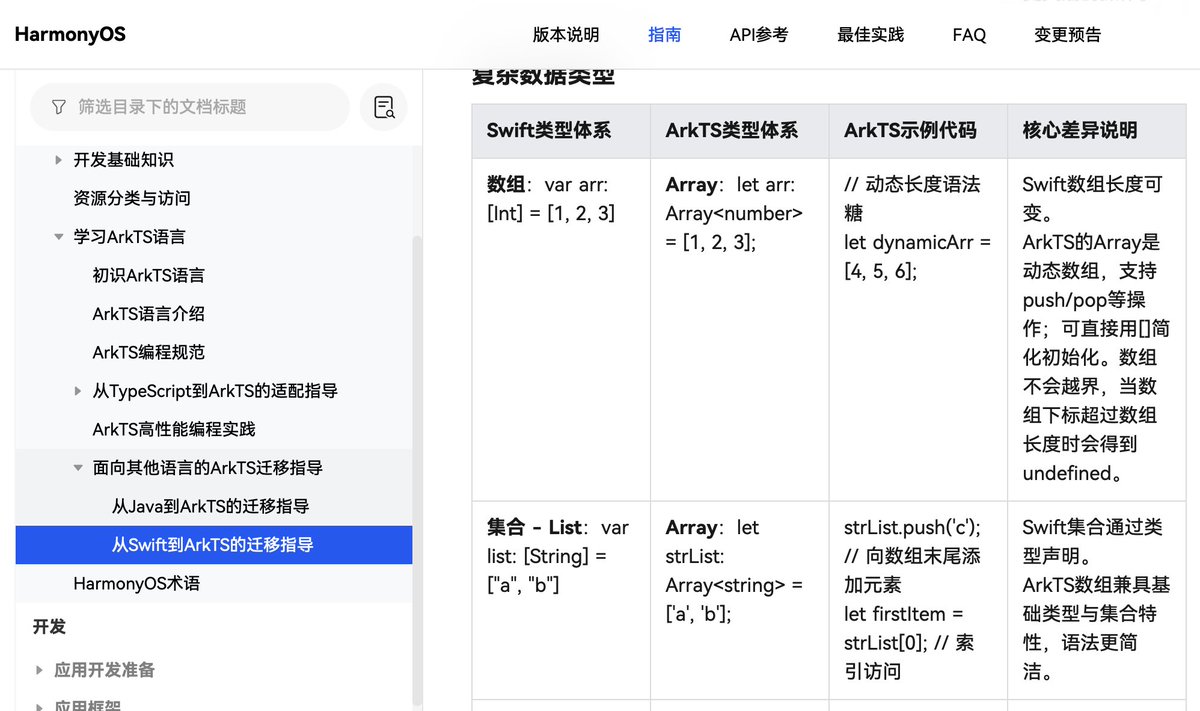Expand the 开发基础知识 arrow

[x=58, y=160]
